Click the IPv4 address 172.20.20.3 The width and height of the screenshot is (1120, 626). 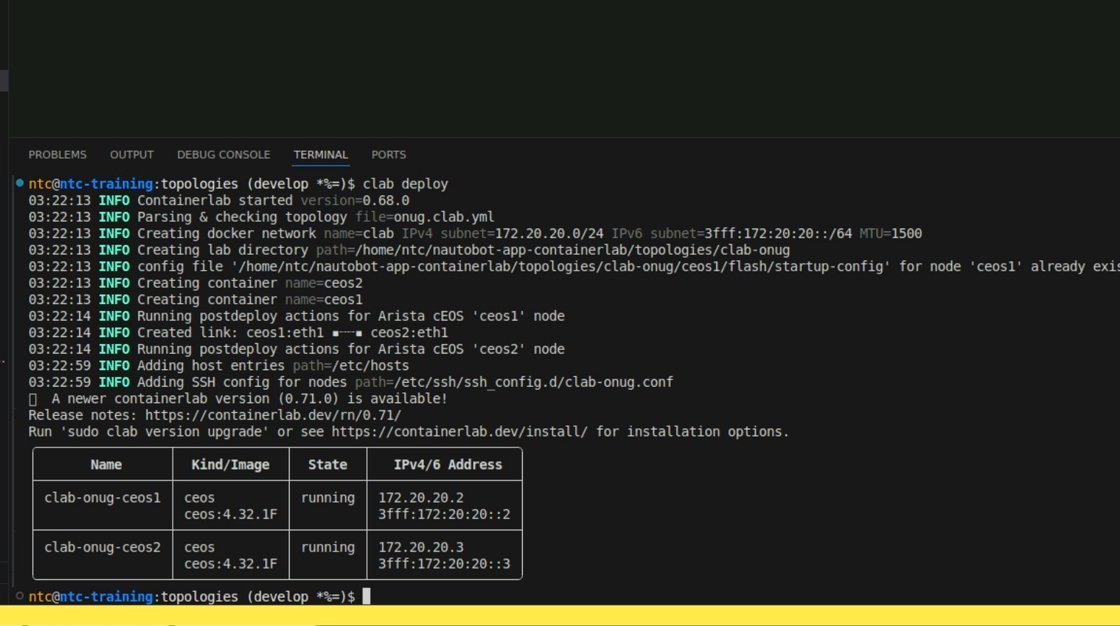tap(421, 547)
